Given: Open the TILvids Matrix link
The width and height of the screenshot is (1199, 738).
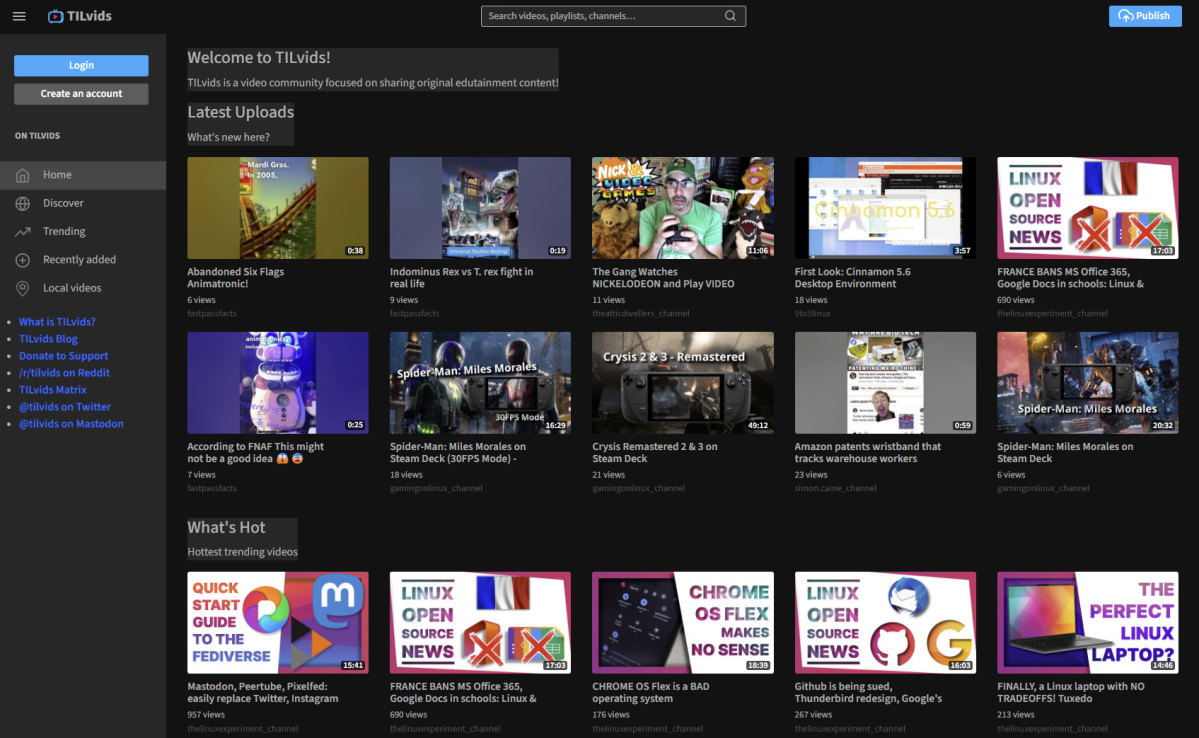Looking at the screenshot, I should tap(53, 389).
